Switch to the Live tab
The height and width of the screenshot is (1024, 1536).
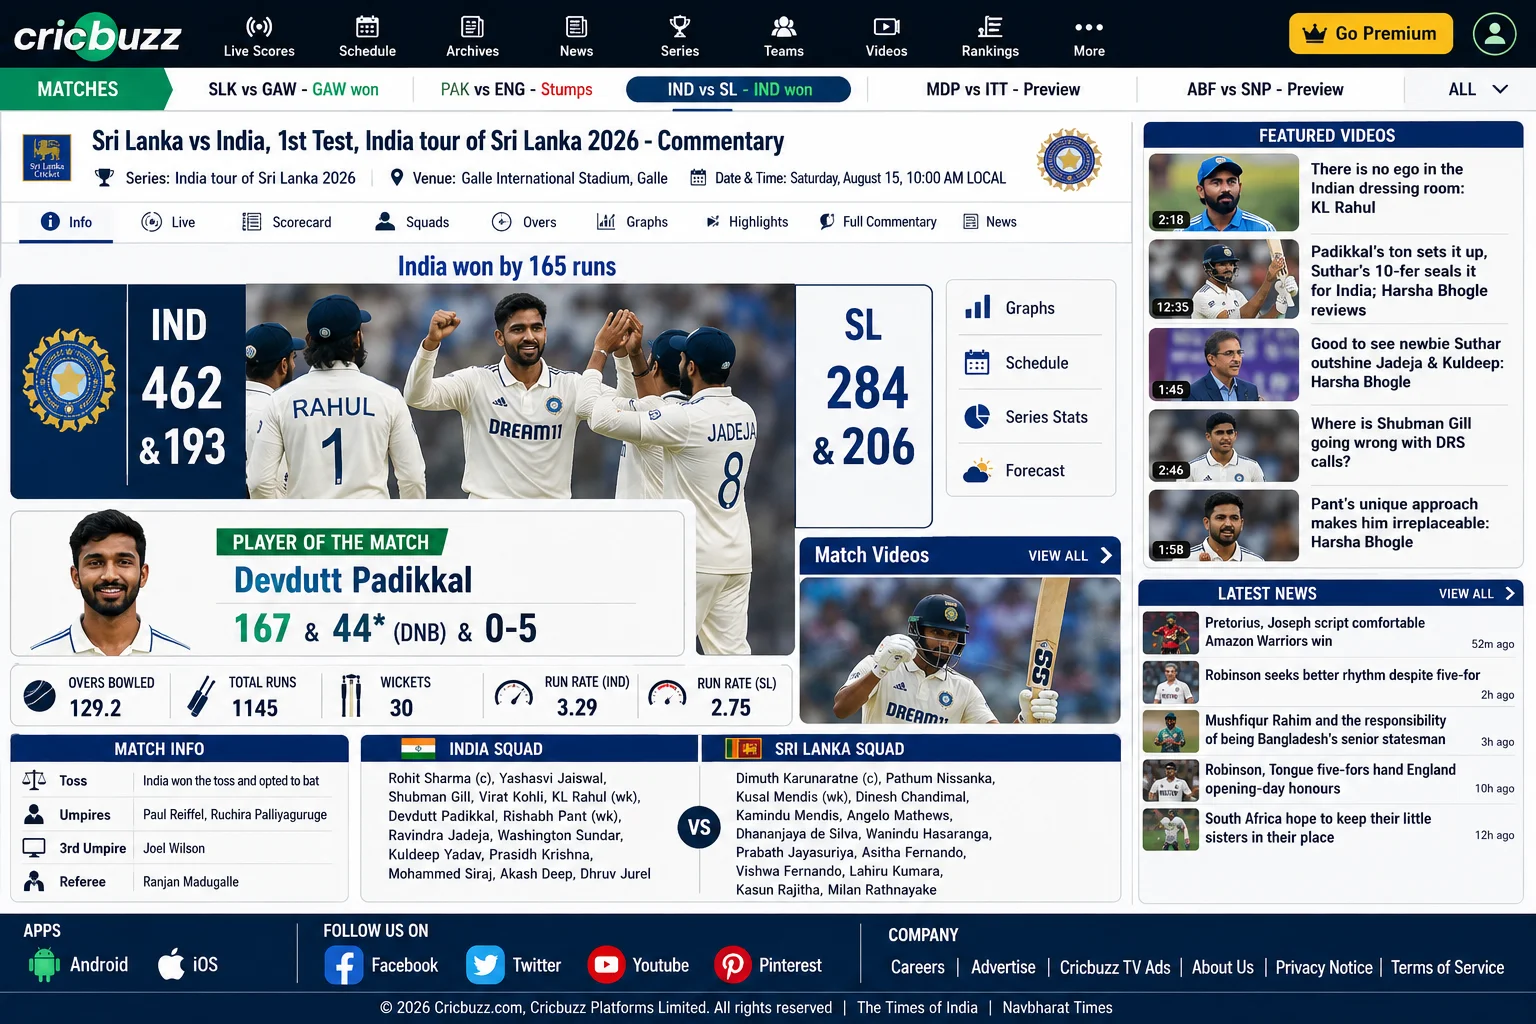168,222
